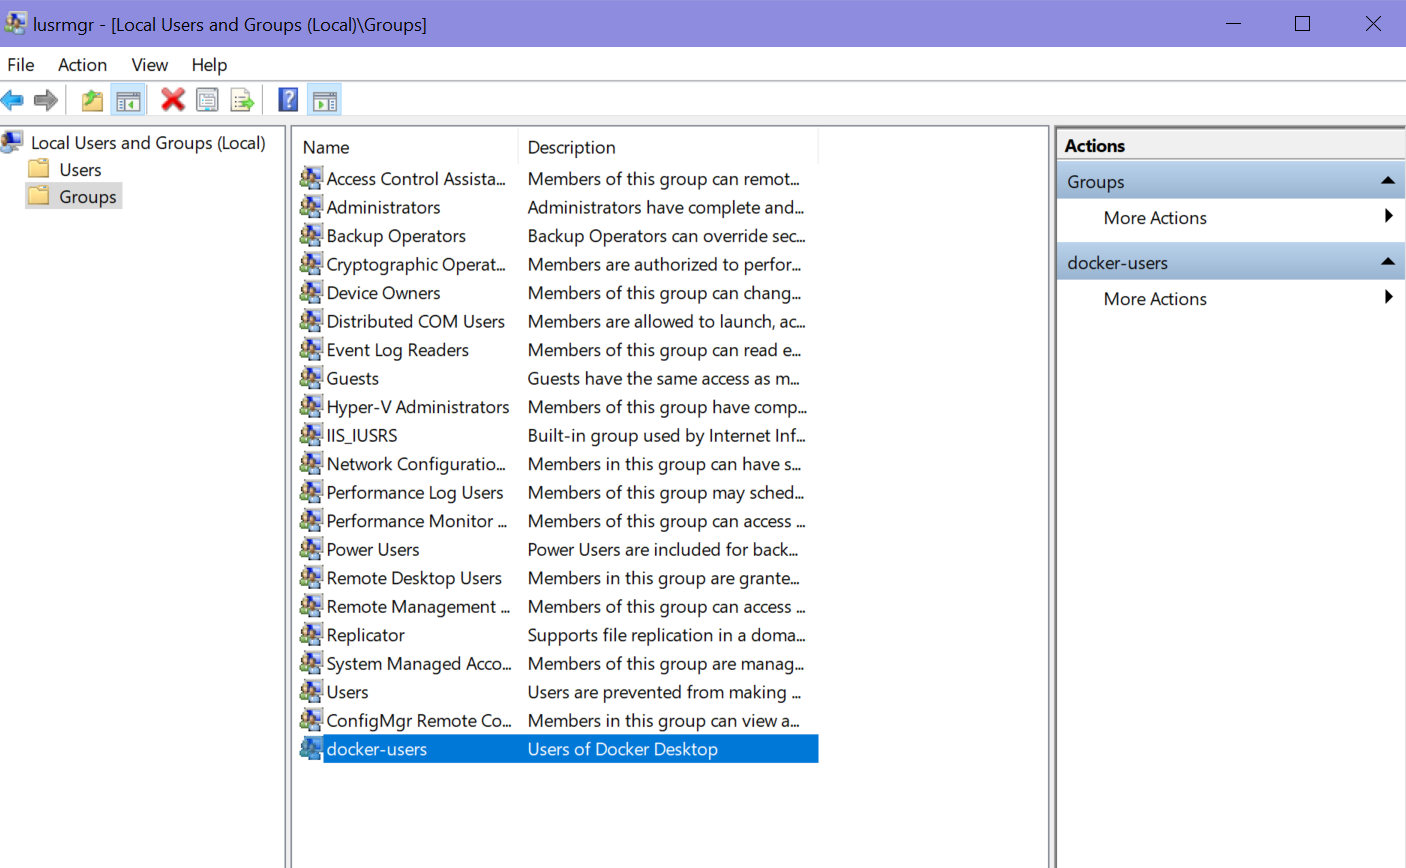Open the Action menu

(x=82, y=65)
